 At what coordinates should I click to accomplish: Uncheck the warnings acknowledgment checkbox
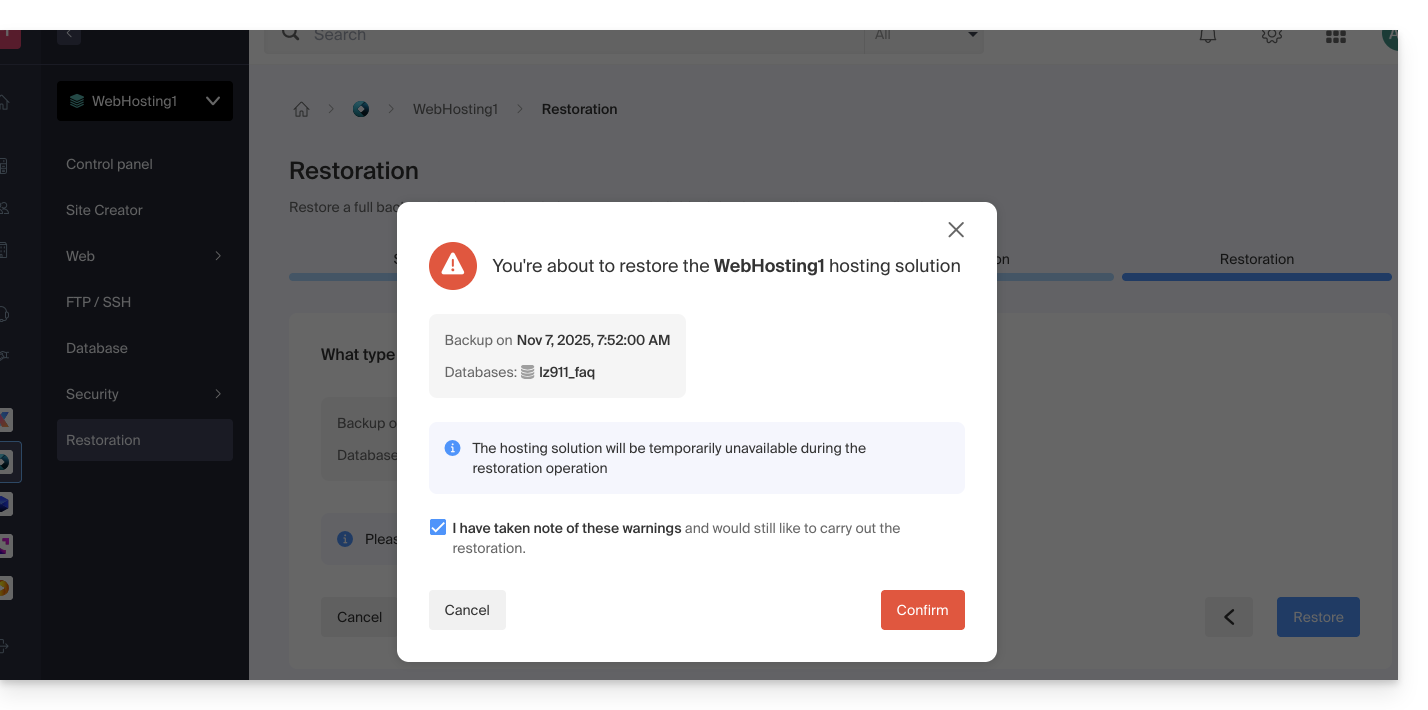[438, 528]
